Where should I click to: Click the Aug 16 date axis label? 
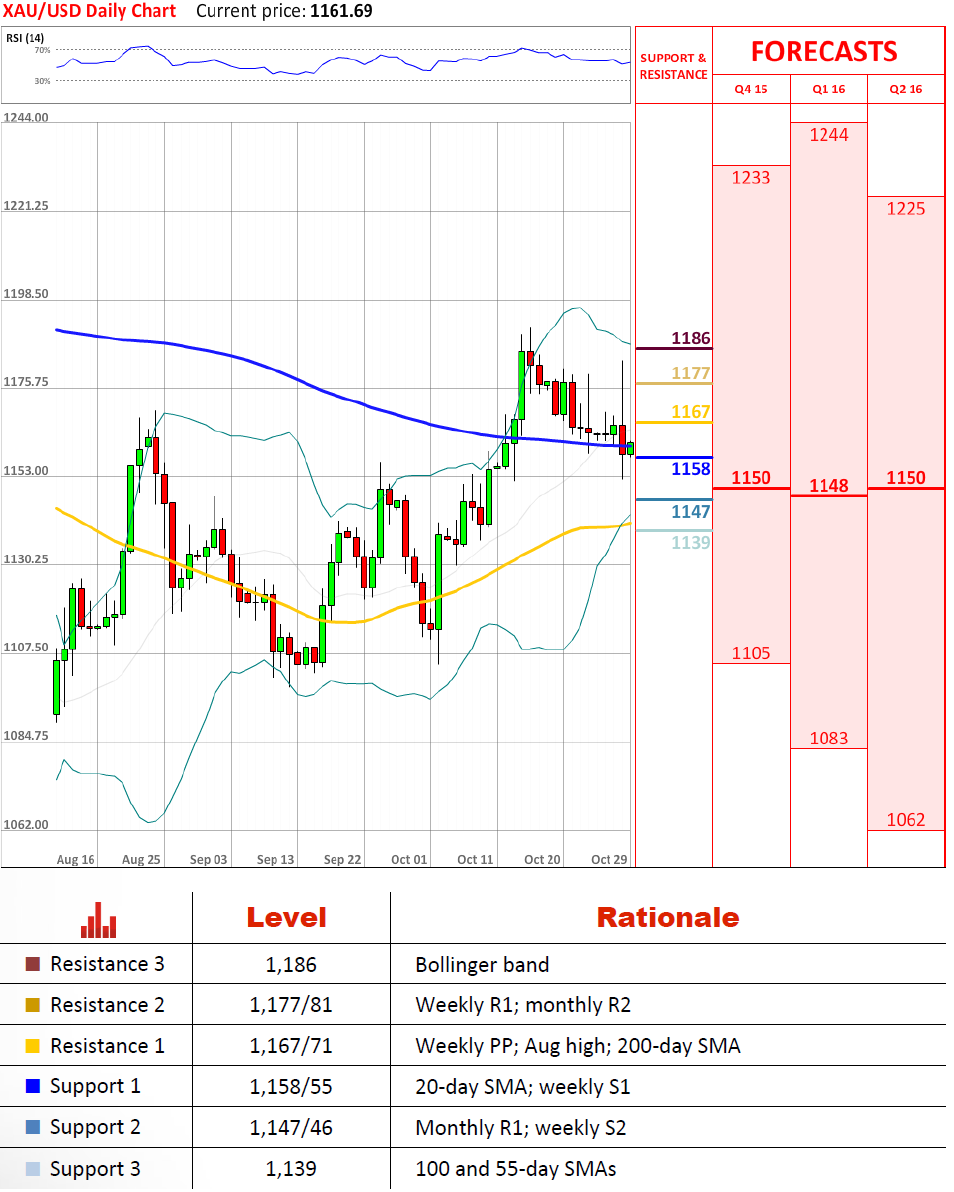point(75,860)
